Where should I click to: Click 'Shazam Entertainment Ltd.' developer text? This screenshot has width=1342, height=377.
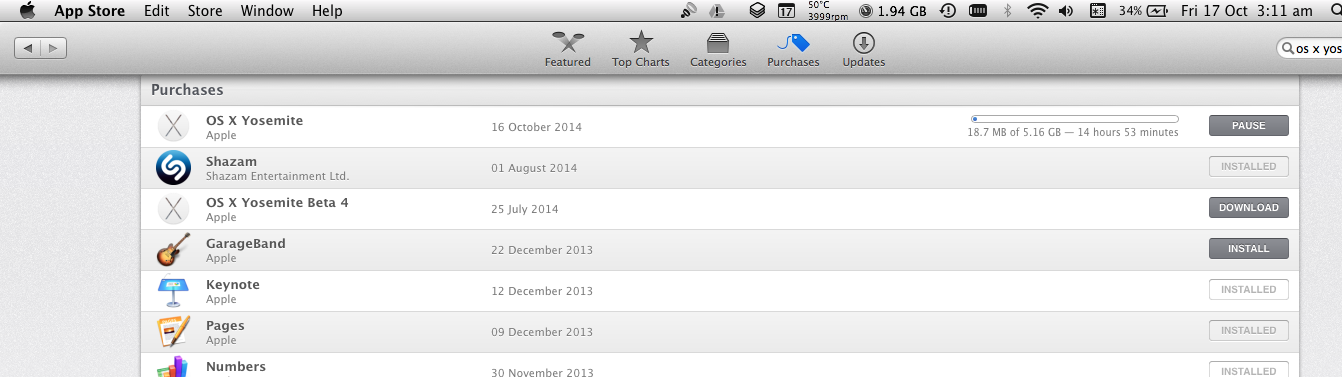pyautogui.click(x=277, y=176)
